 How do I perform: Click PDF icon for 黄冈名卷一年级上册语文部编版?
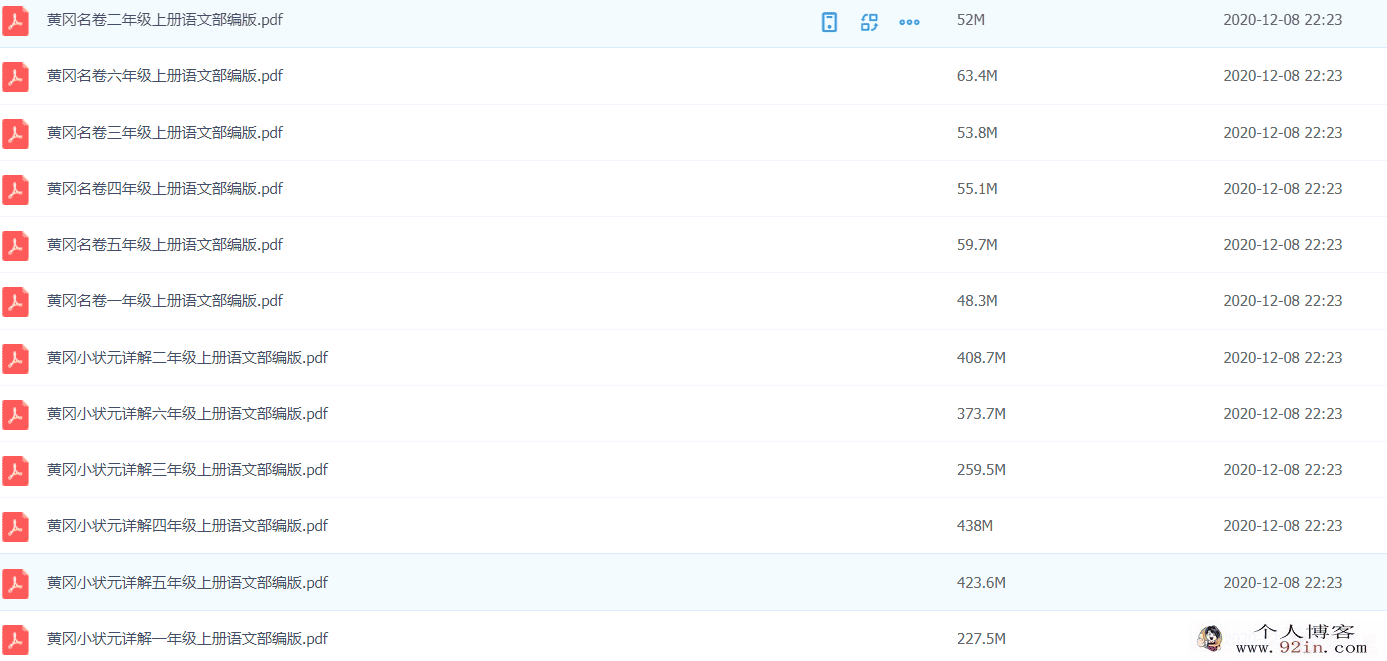pyautogui.click(x=15, y=302)
